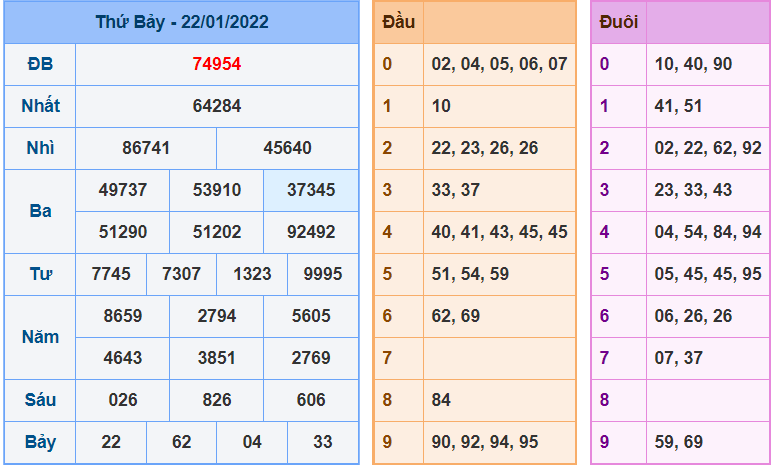This screenshot has height=465, width=773.
Task: Click sixth prize number 826
Action: (217, 400)
